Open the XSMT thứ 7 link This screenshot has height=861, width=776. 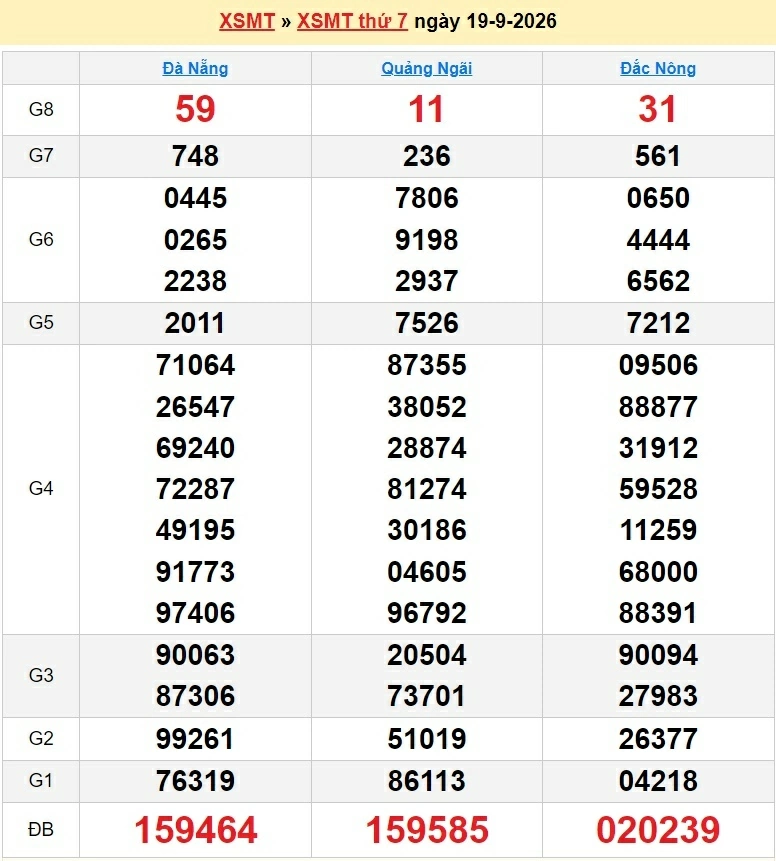click(x=352, y=21)
